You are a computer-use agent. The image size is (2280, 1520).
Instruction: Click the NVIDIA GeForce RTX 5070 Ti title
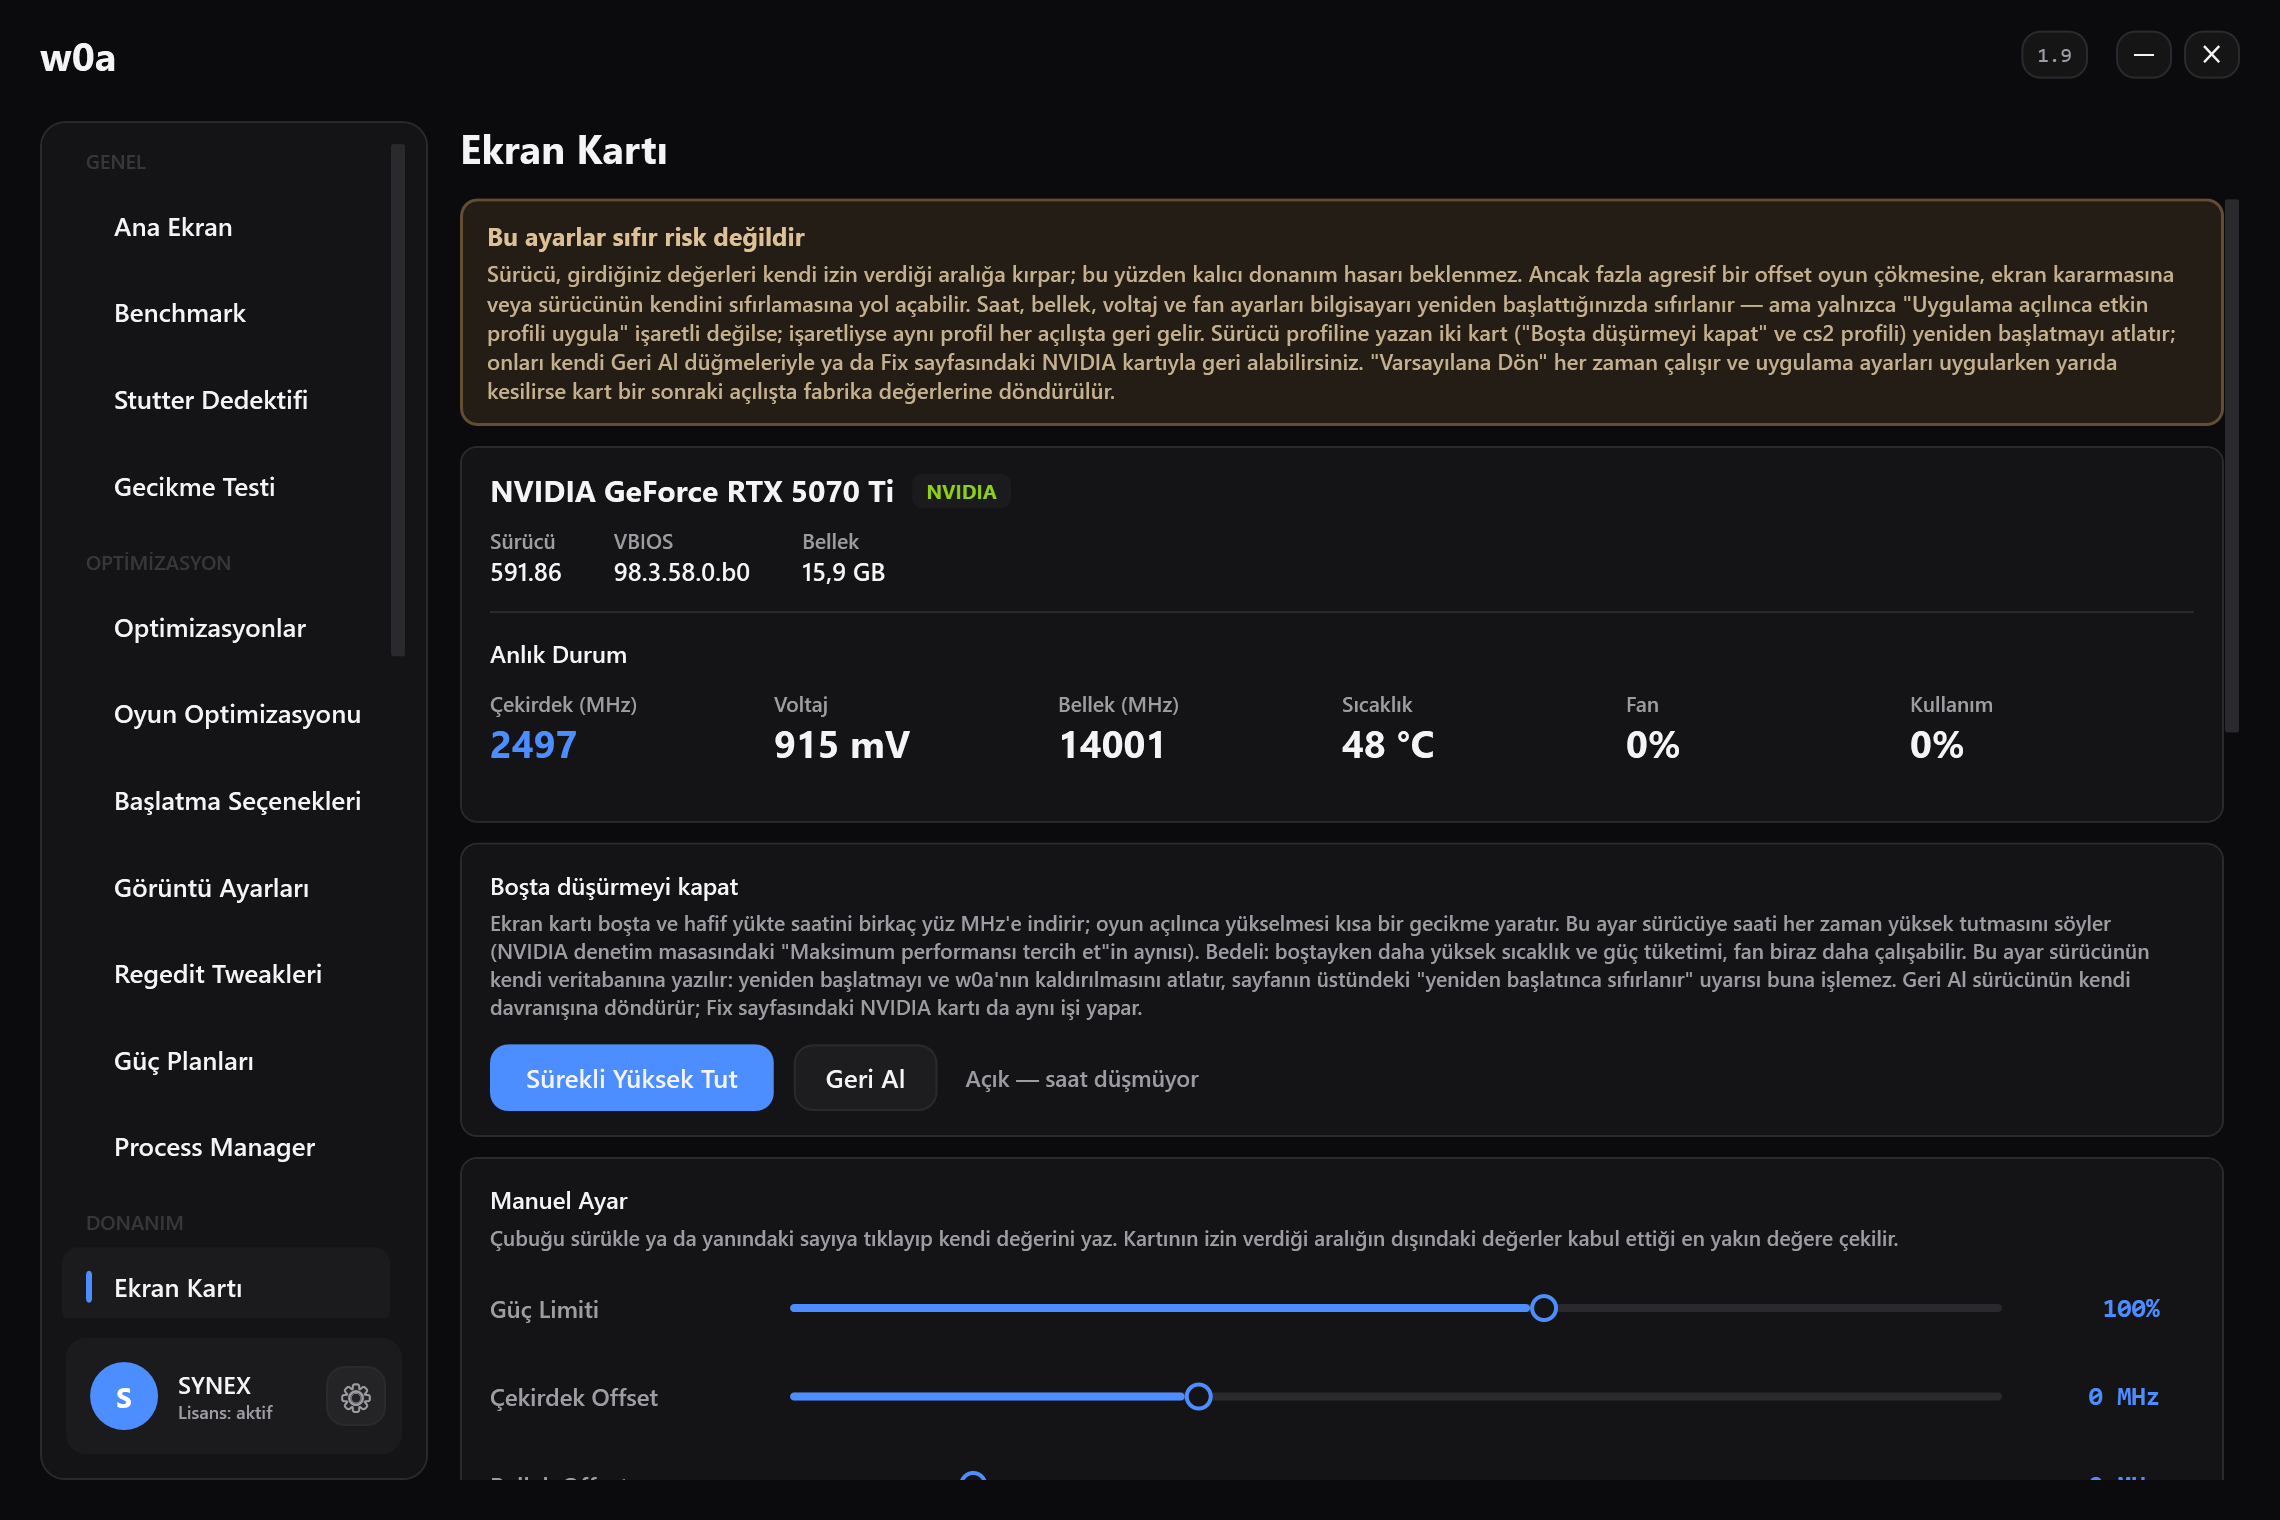coord(691,492)
